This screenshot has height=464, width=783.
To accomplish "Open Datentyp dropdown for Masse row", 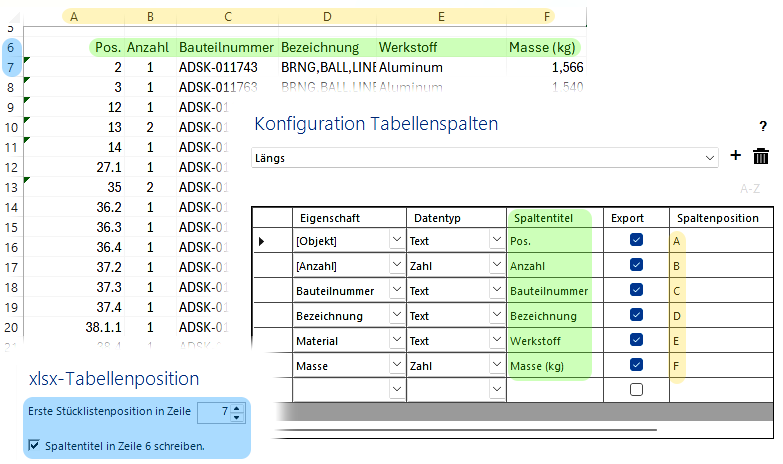I will [495, 366].
